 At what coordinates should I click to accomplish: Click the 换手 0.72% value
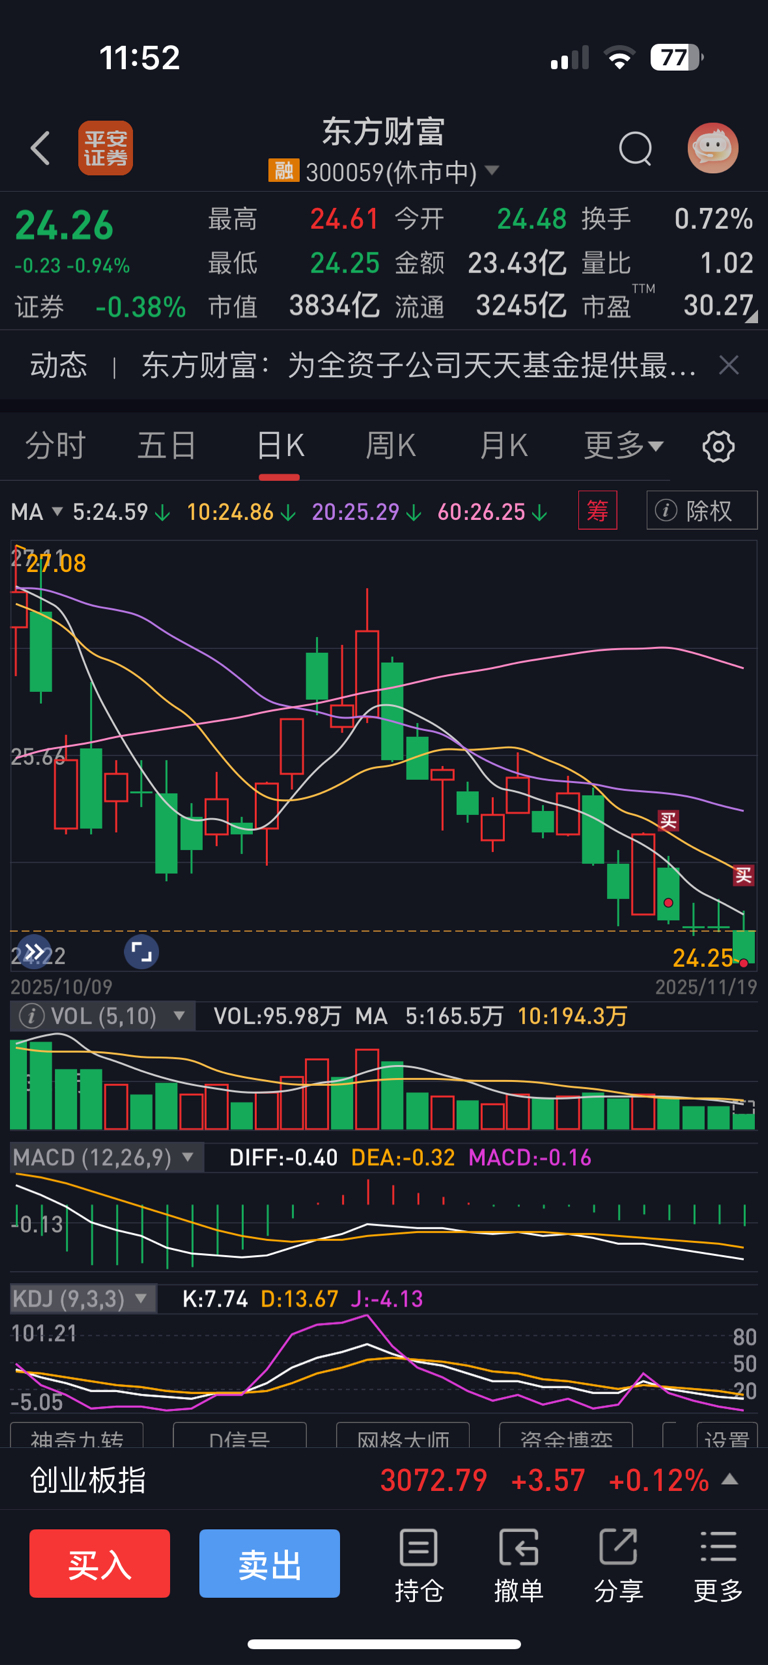pos(667,219)
